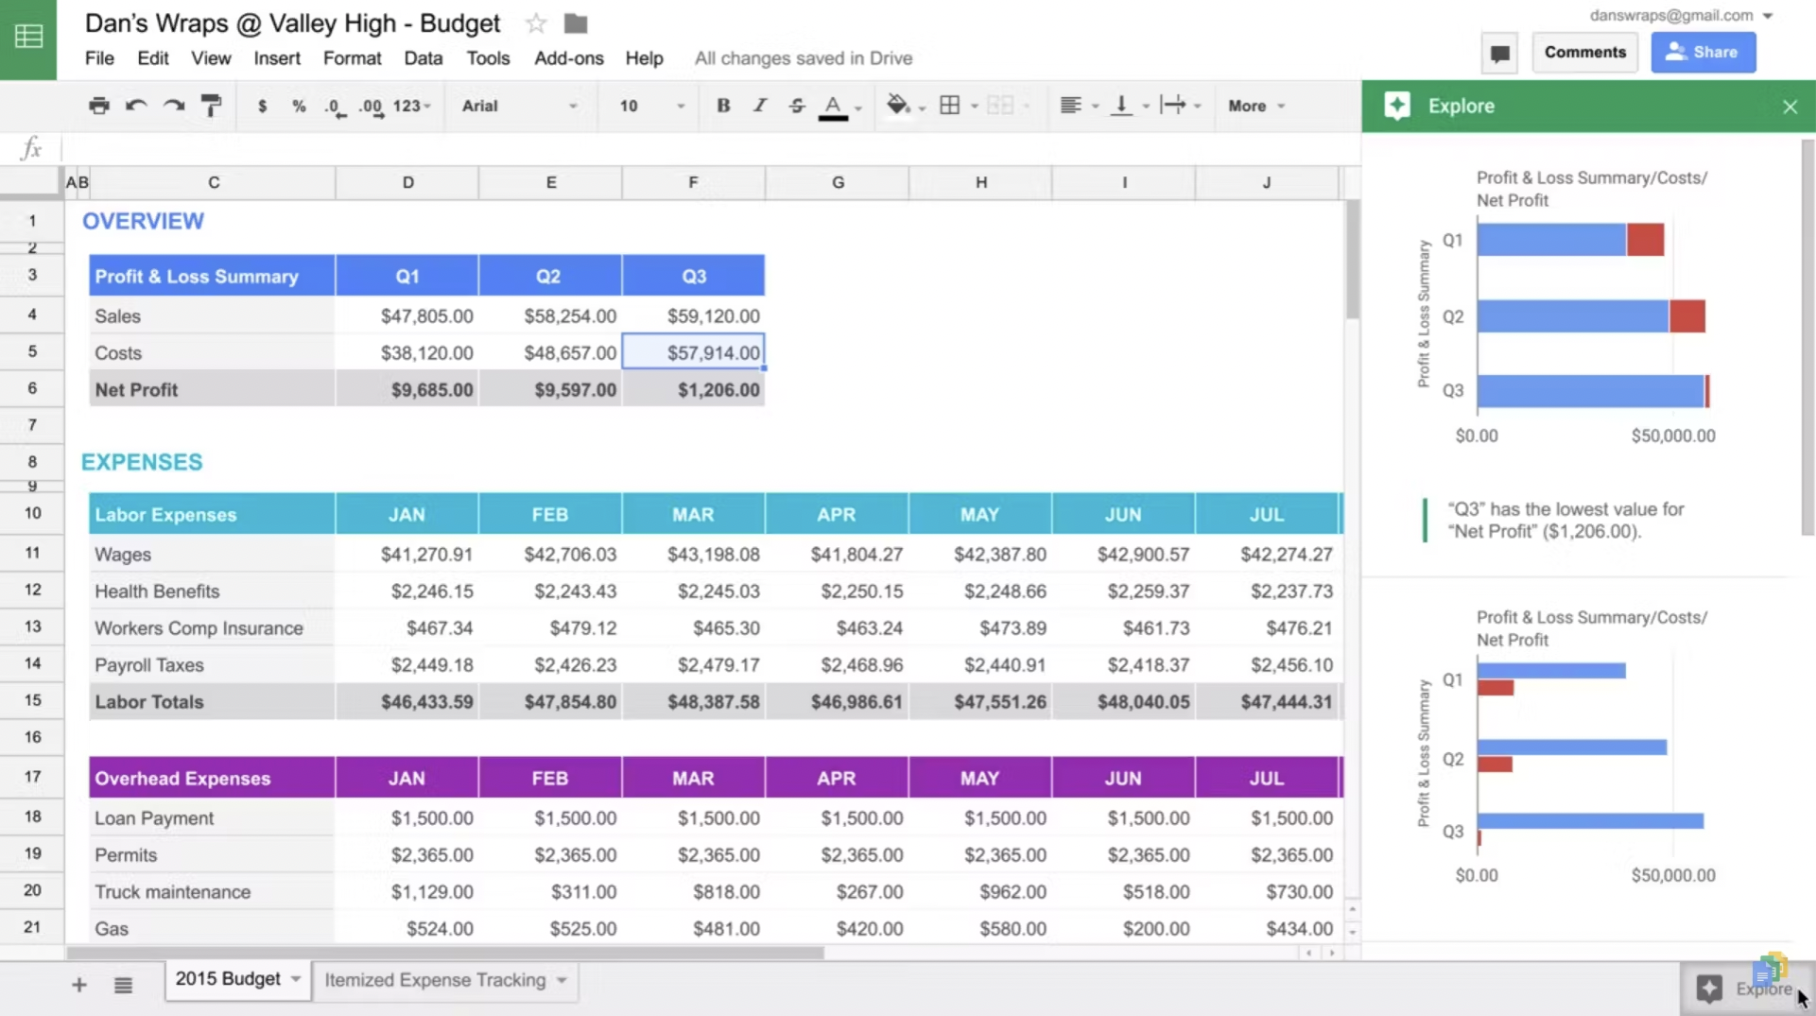Select the Paint format tool
The image size is (1816, 1016).
click(211, 105)
